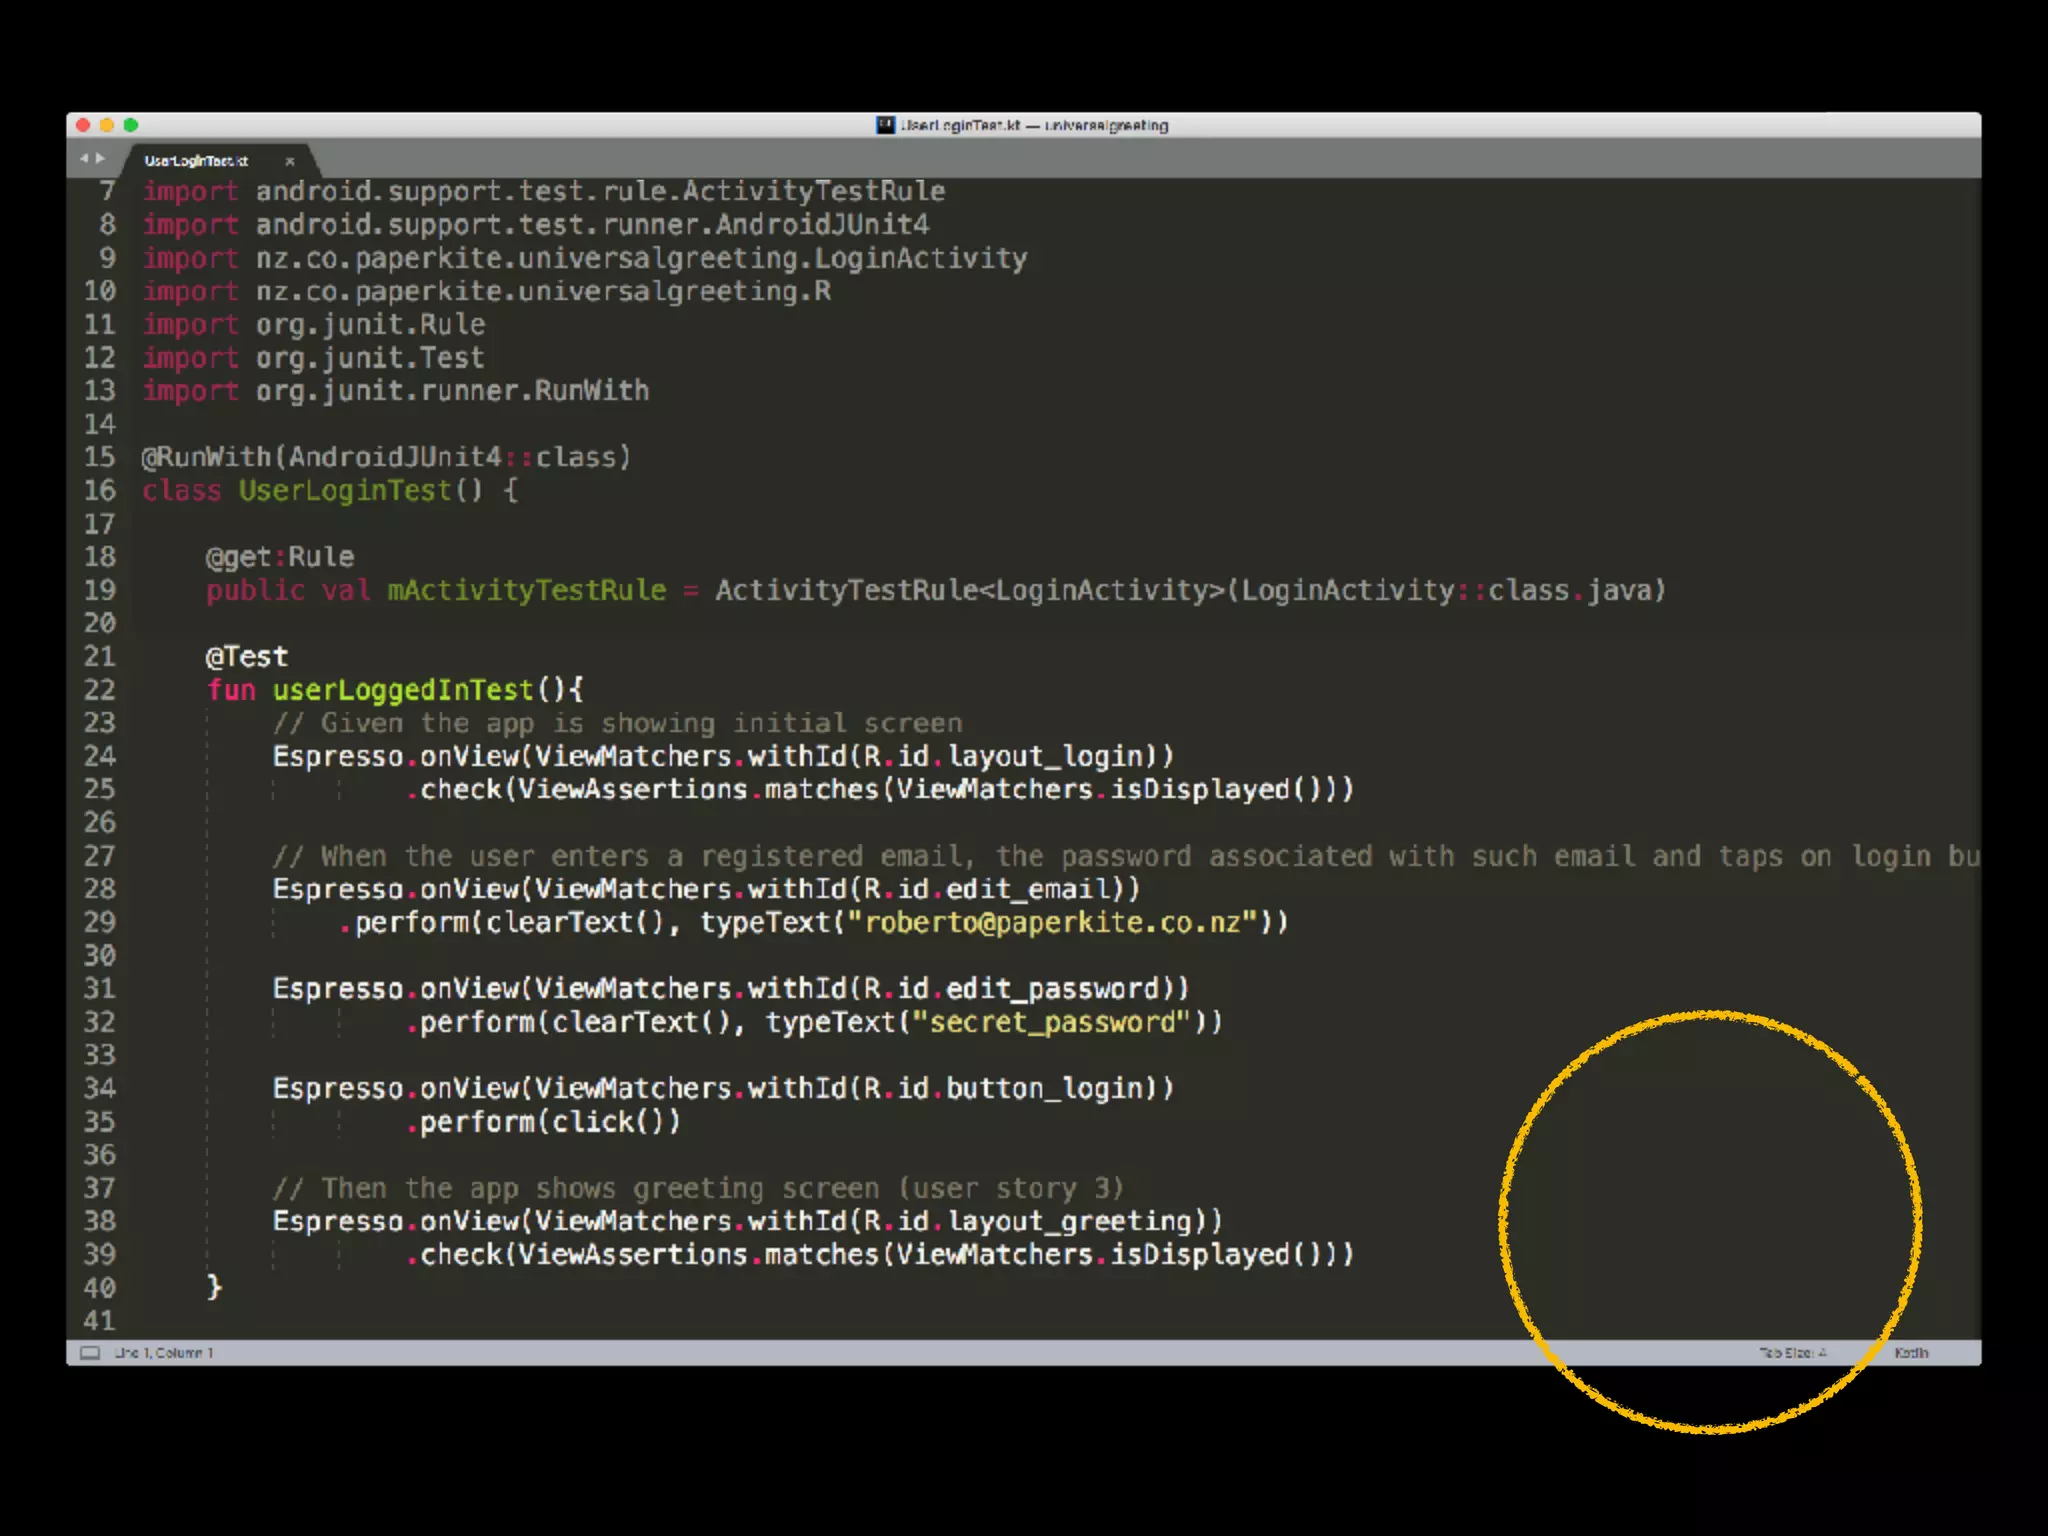Click the red close window button

coord(83,125)
